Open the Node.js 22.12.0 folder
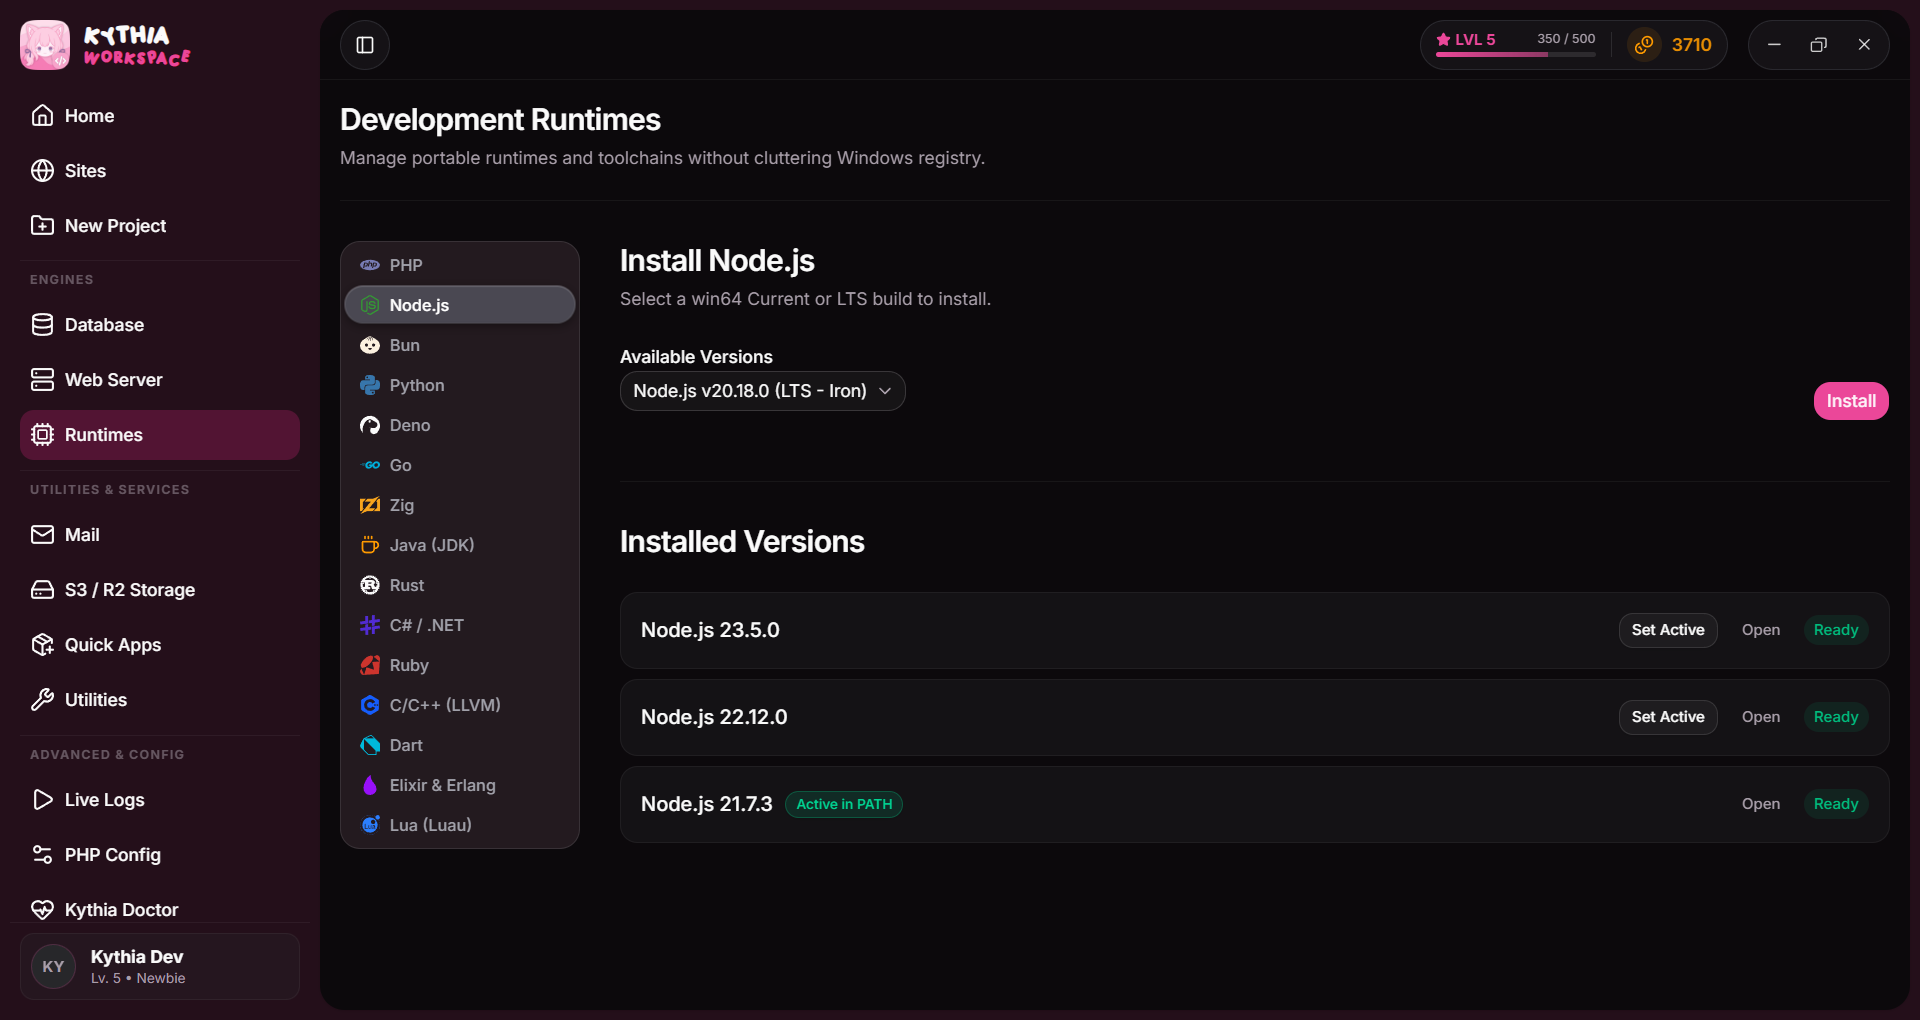Image resolution: width=1920 pixels, height=1020 pixels. 1761,717
